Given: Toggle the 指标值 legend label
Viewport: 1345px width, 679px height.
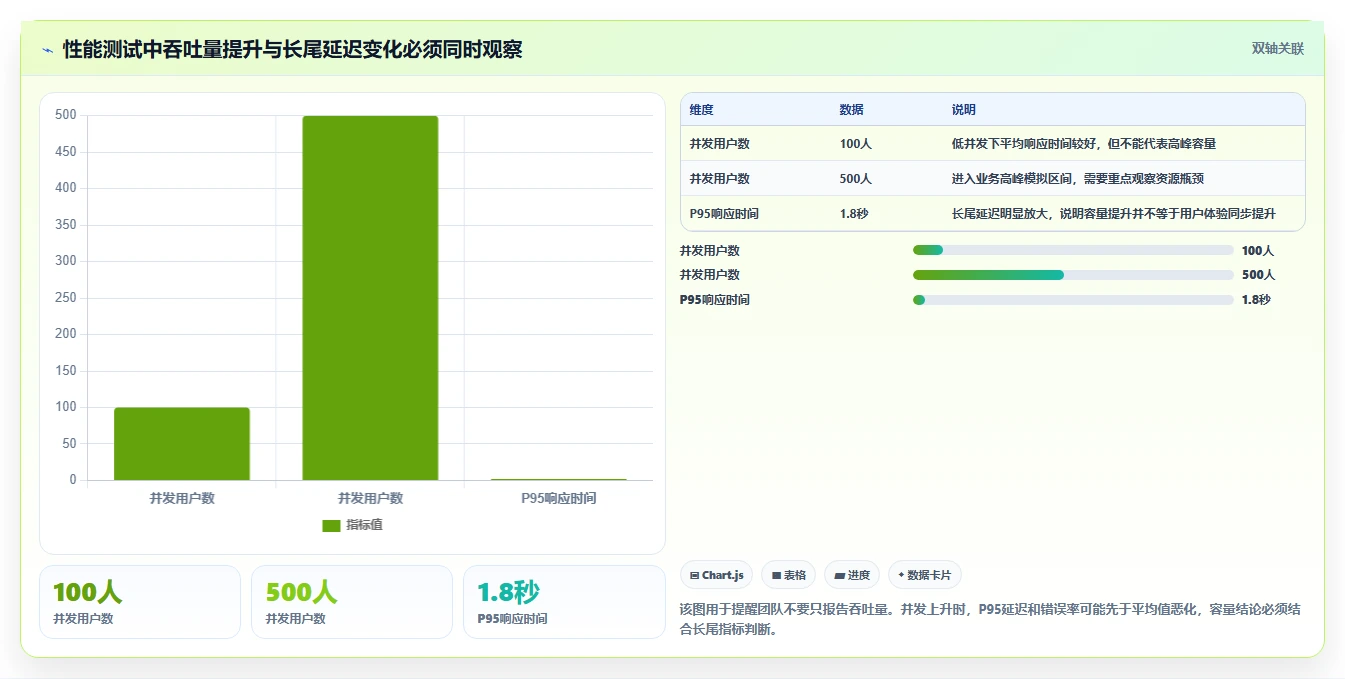Looking at the screenshot, I should [x=364, y=526].
